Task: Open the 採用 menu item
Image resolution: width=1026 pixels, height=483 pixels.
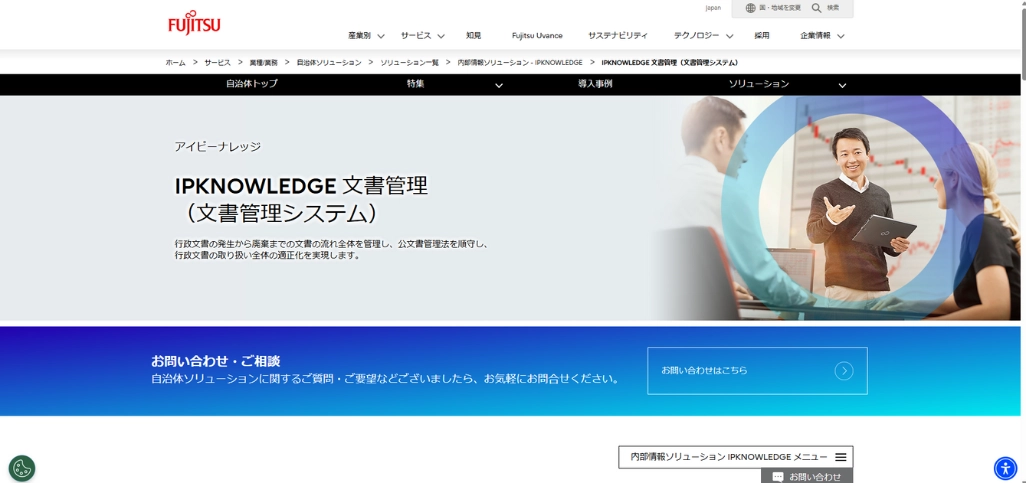Action: pyautogui.click(x=762, y=35)
